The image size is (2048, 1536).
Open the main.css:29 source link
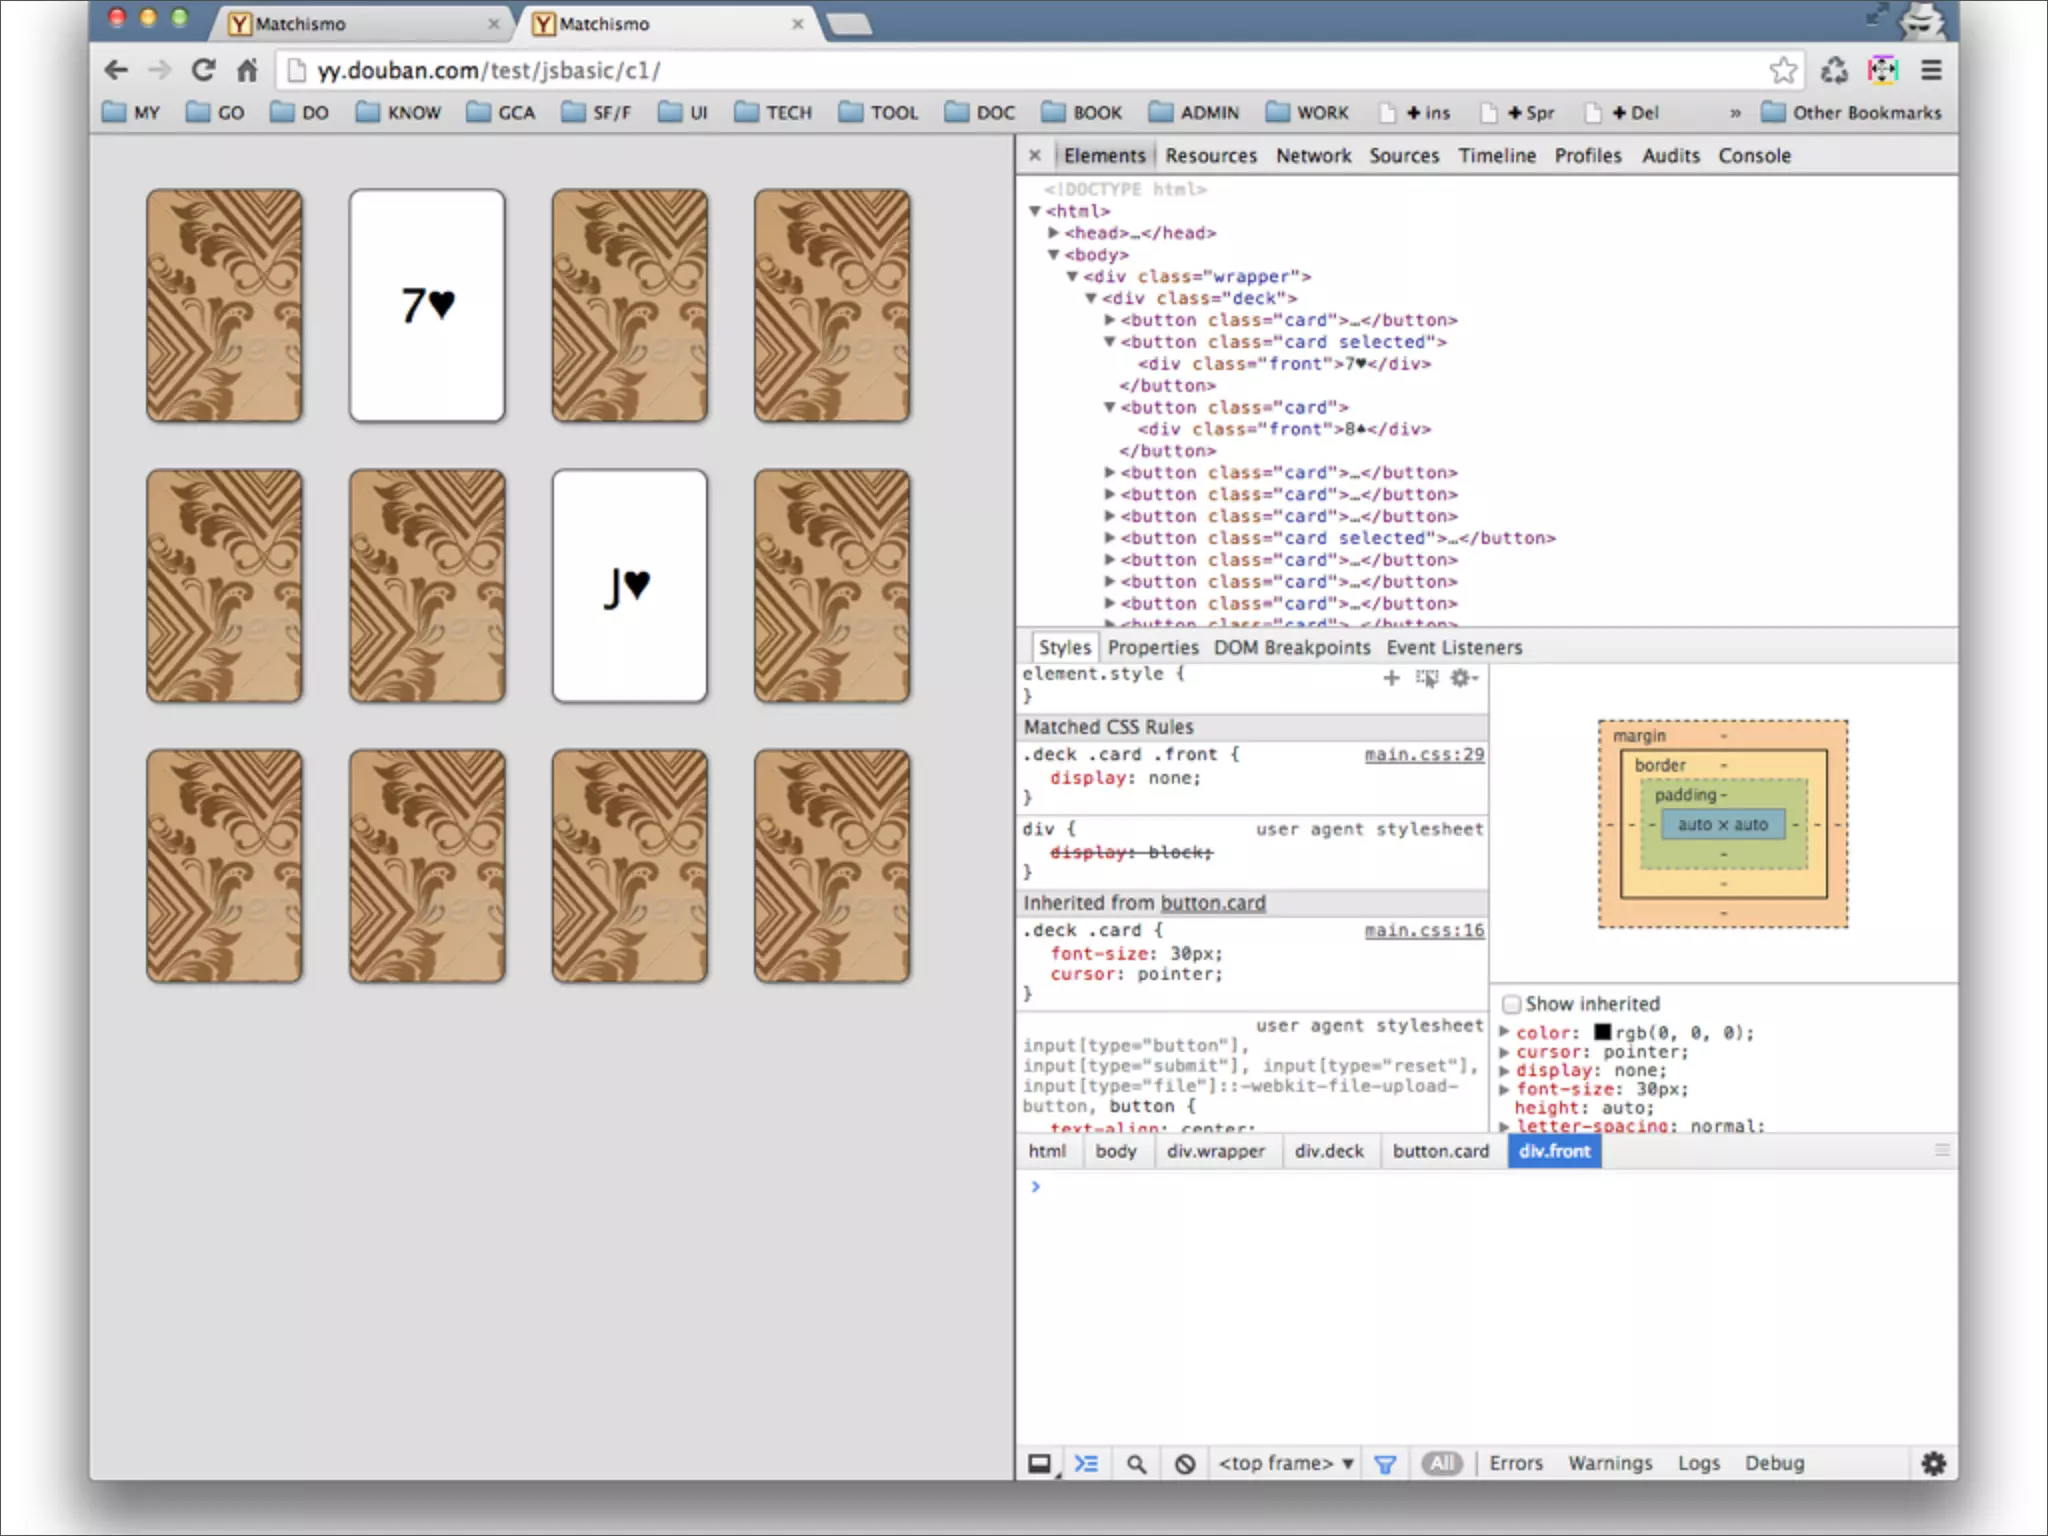click(1424, 755)
